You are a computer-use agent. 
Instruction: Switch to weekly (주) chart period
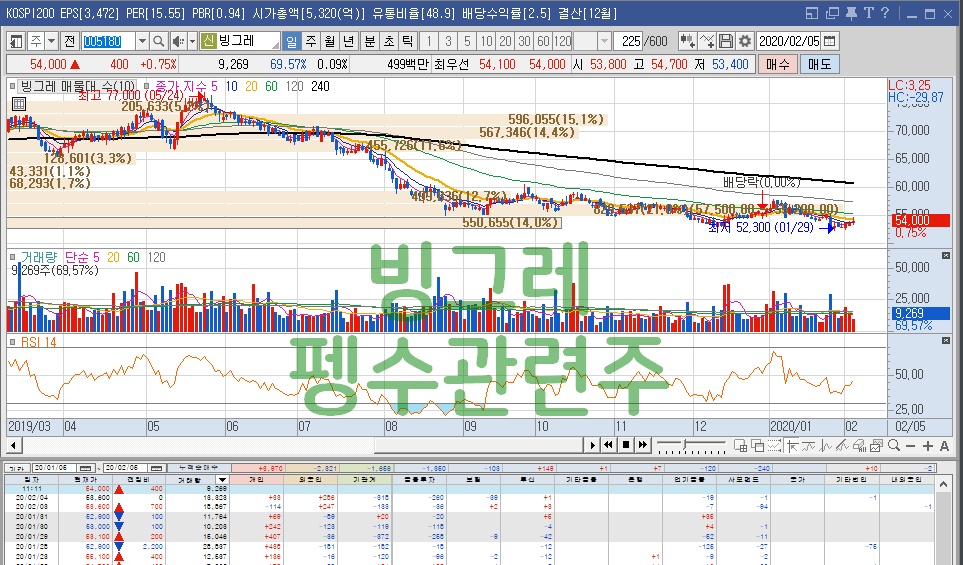tap(311, 41)
